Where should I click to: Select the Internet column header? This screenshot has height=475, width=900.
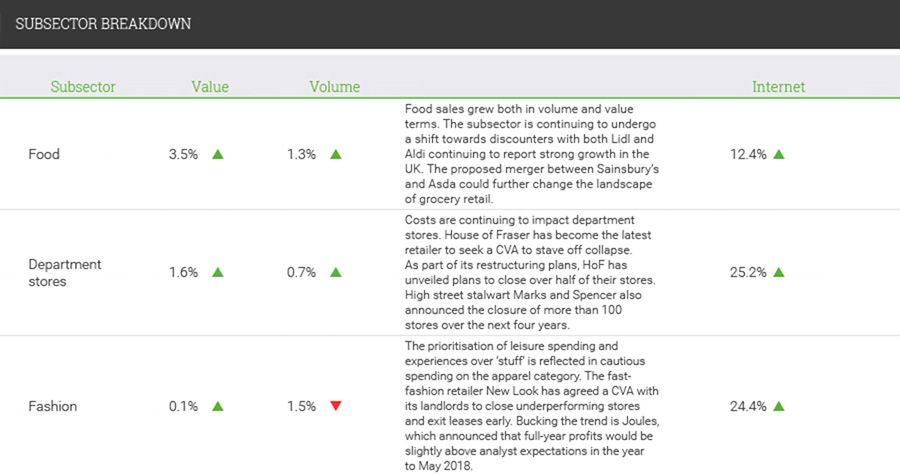point(778,87)
